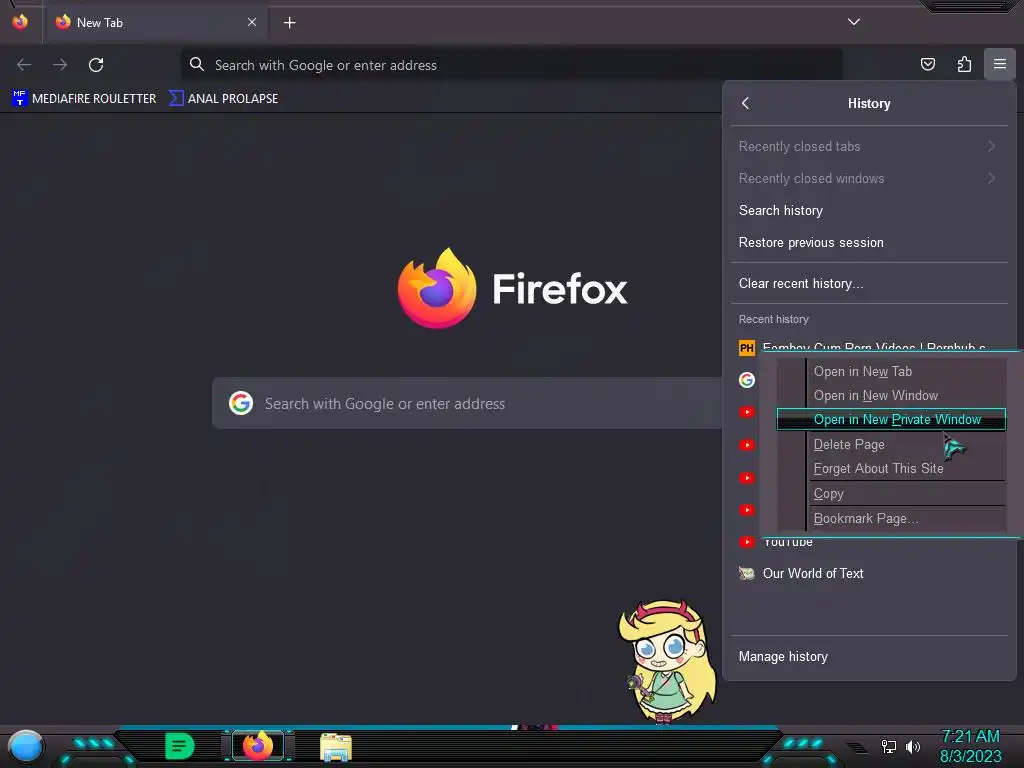Open Firefox View icon left of the tab
The image size is (1024, 768).
tap(20, 22)
